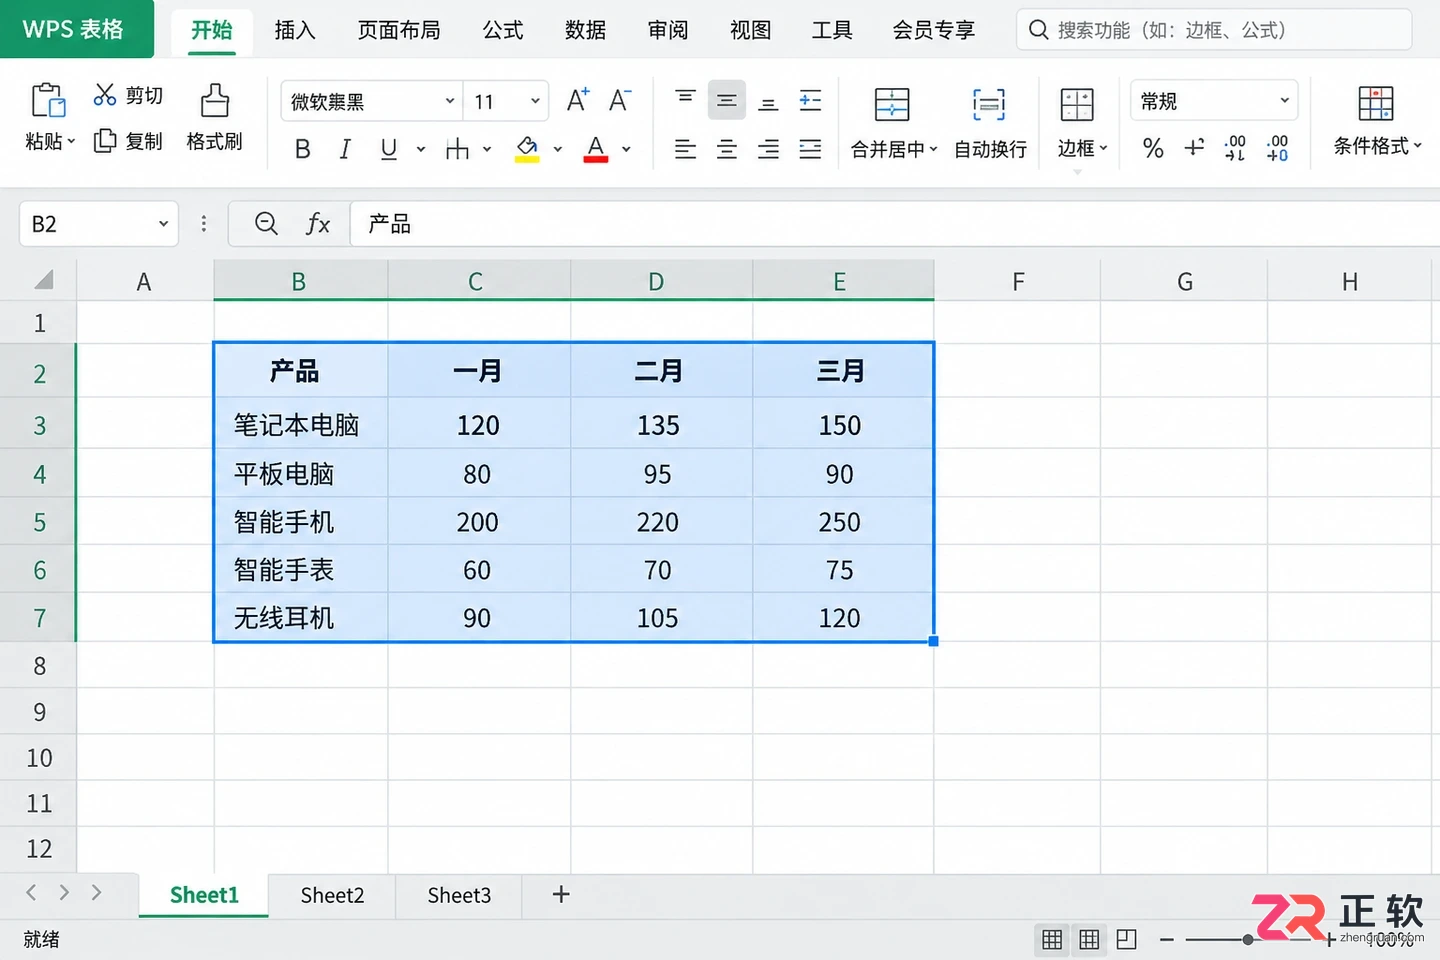Click the magnifier icon in formula bar

click(266, 223)
